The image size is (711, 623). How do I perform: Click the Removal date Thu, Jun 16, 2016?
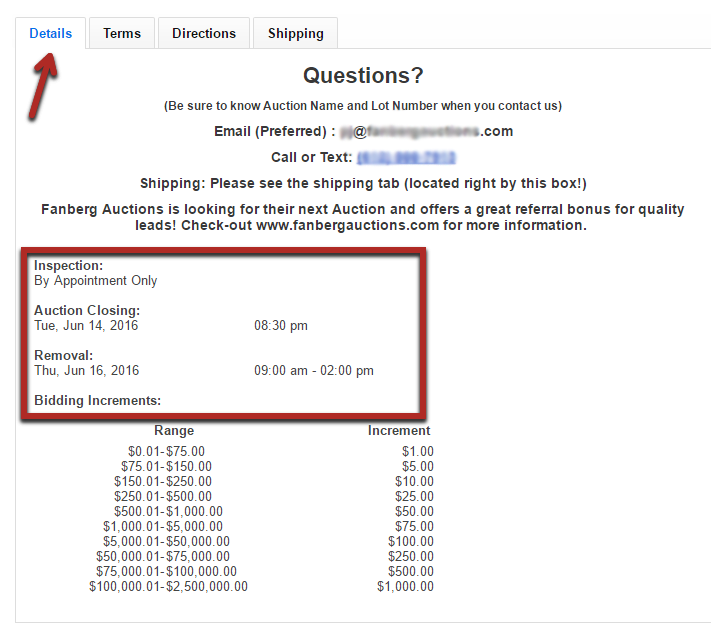pyautogui.click(x=87, y=370)
